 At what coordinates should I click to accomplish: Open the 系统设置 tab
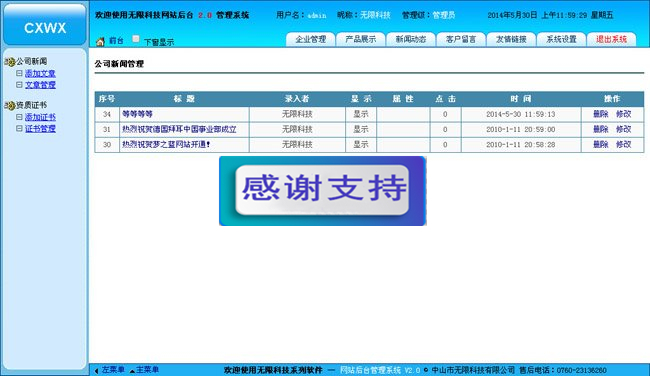tap(561, 39)
